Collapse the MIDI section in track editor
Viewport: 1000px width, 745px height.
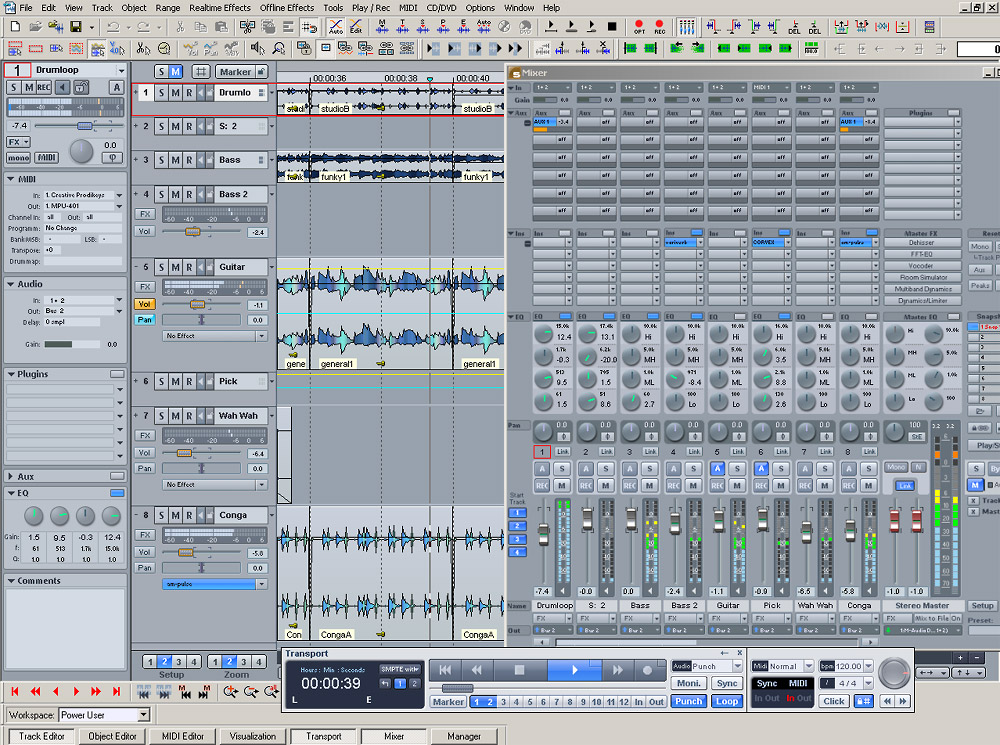pyautogui.click(x=11, y=179)
